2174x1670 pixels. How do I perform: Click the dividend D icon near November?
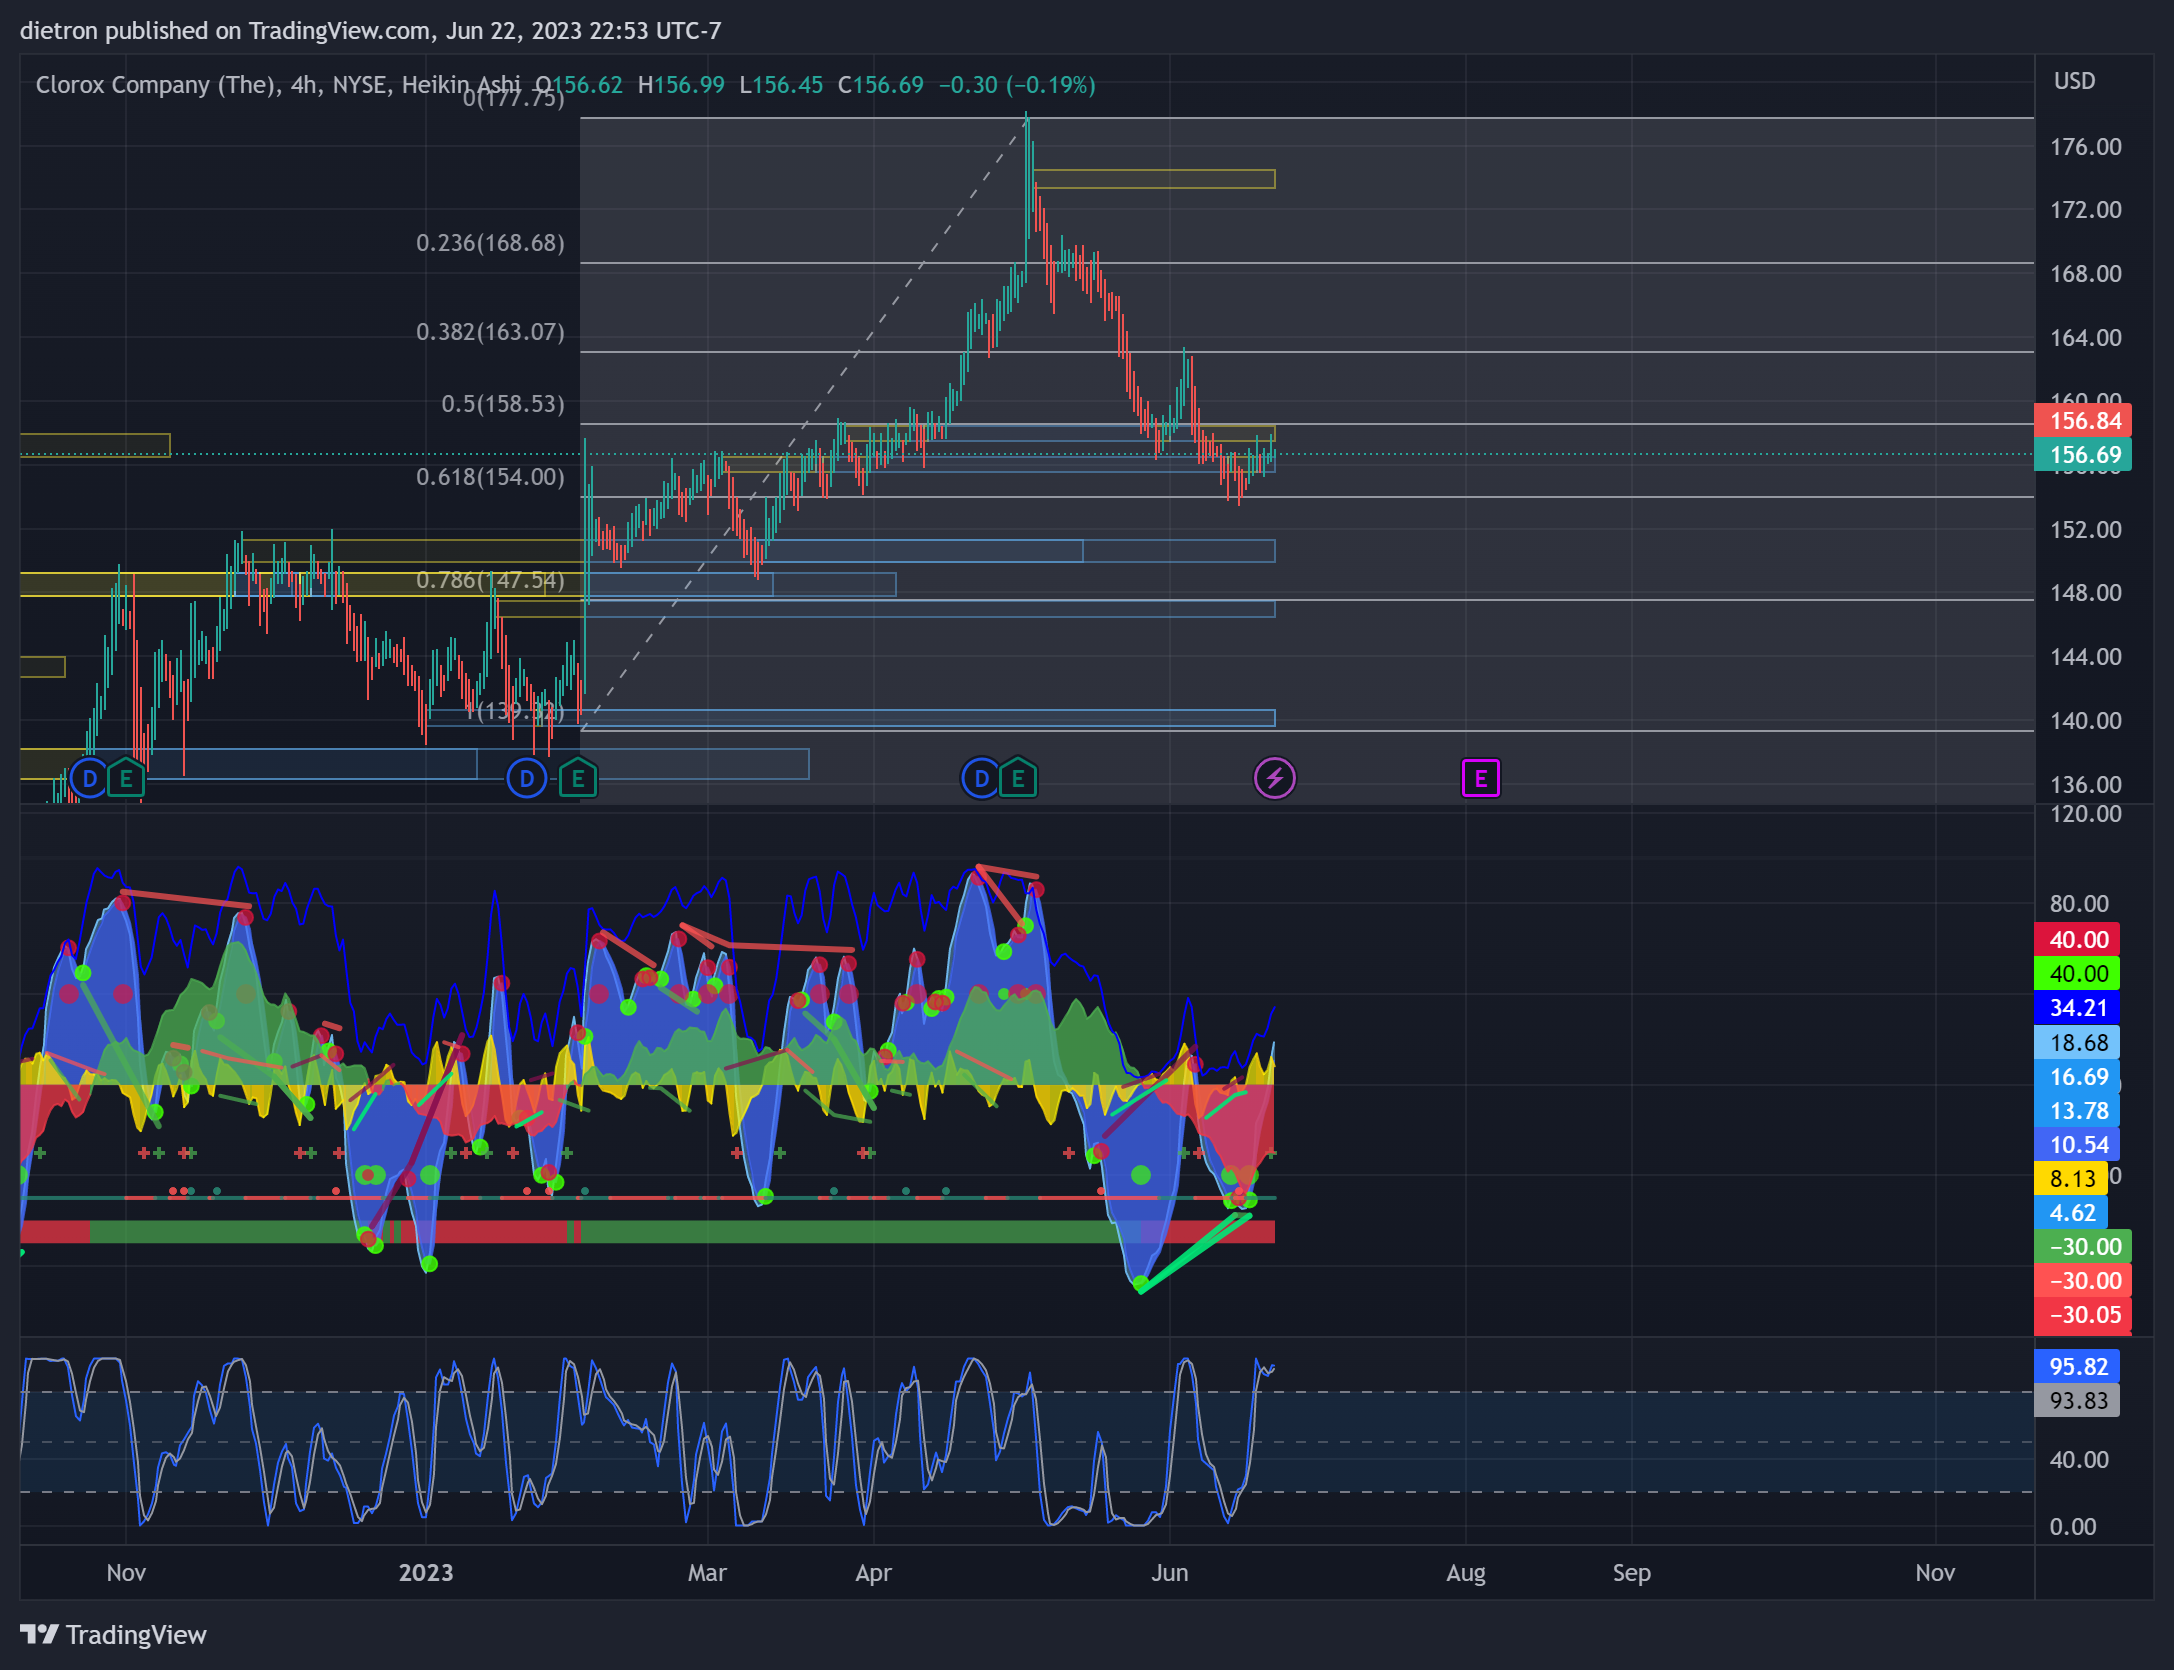point(90,778)
